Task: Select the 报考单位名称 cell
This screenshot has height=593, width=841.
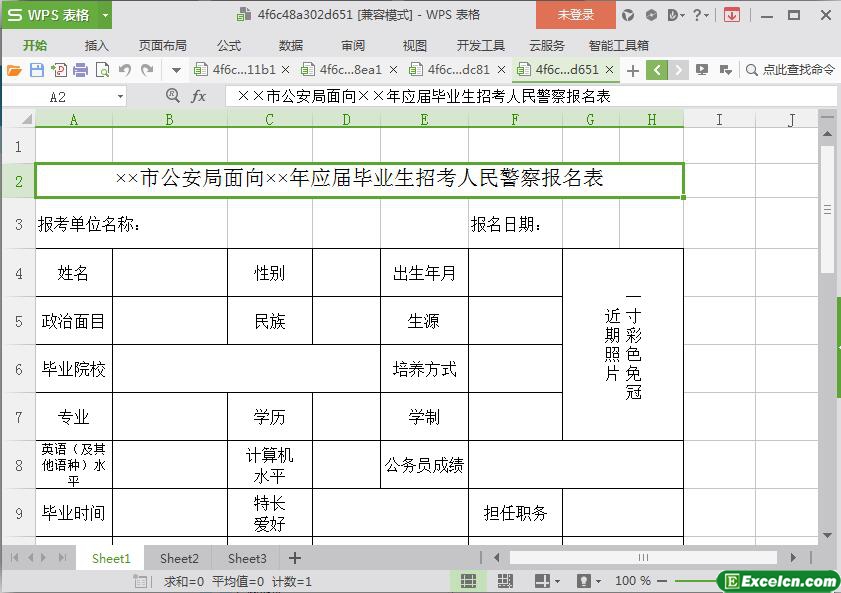Action: tap(90, 224)
